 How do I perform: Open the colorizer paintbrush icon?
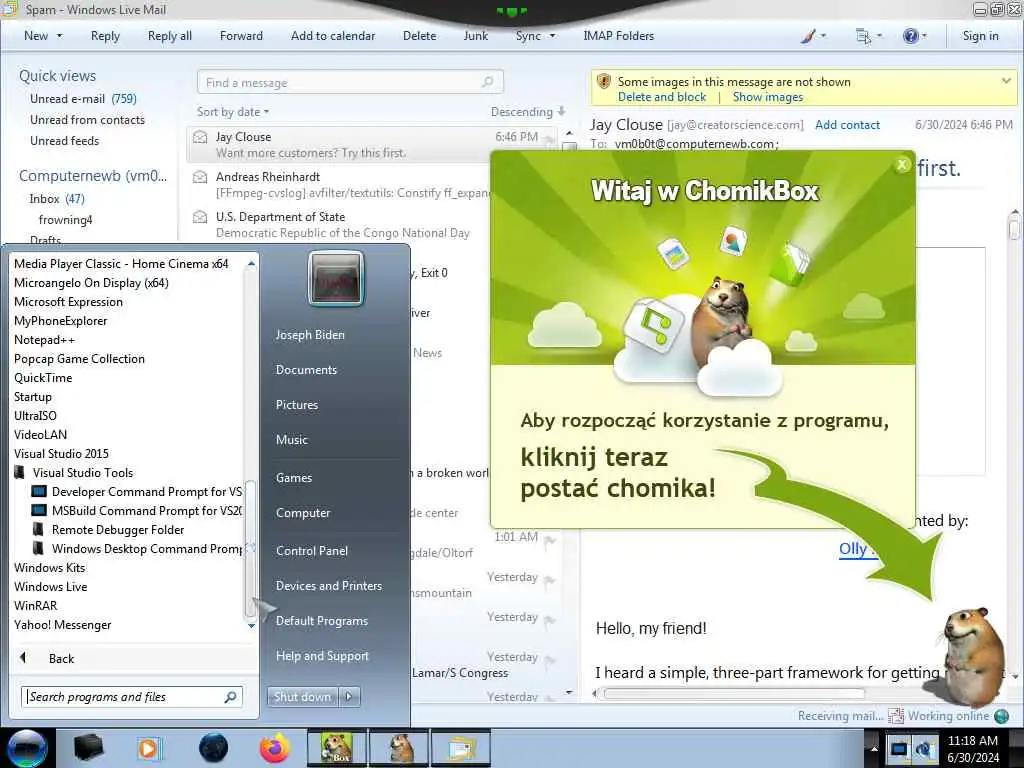(808, 37)
